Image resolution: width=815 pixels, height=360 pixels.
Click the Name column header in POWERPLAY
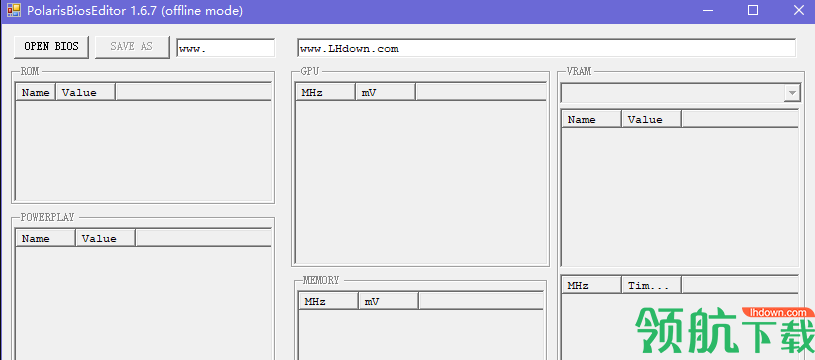point(46,238)
